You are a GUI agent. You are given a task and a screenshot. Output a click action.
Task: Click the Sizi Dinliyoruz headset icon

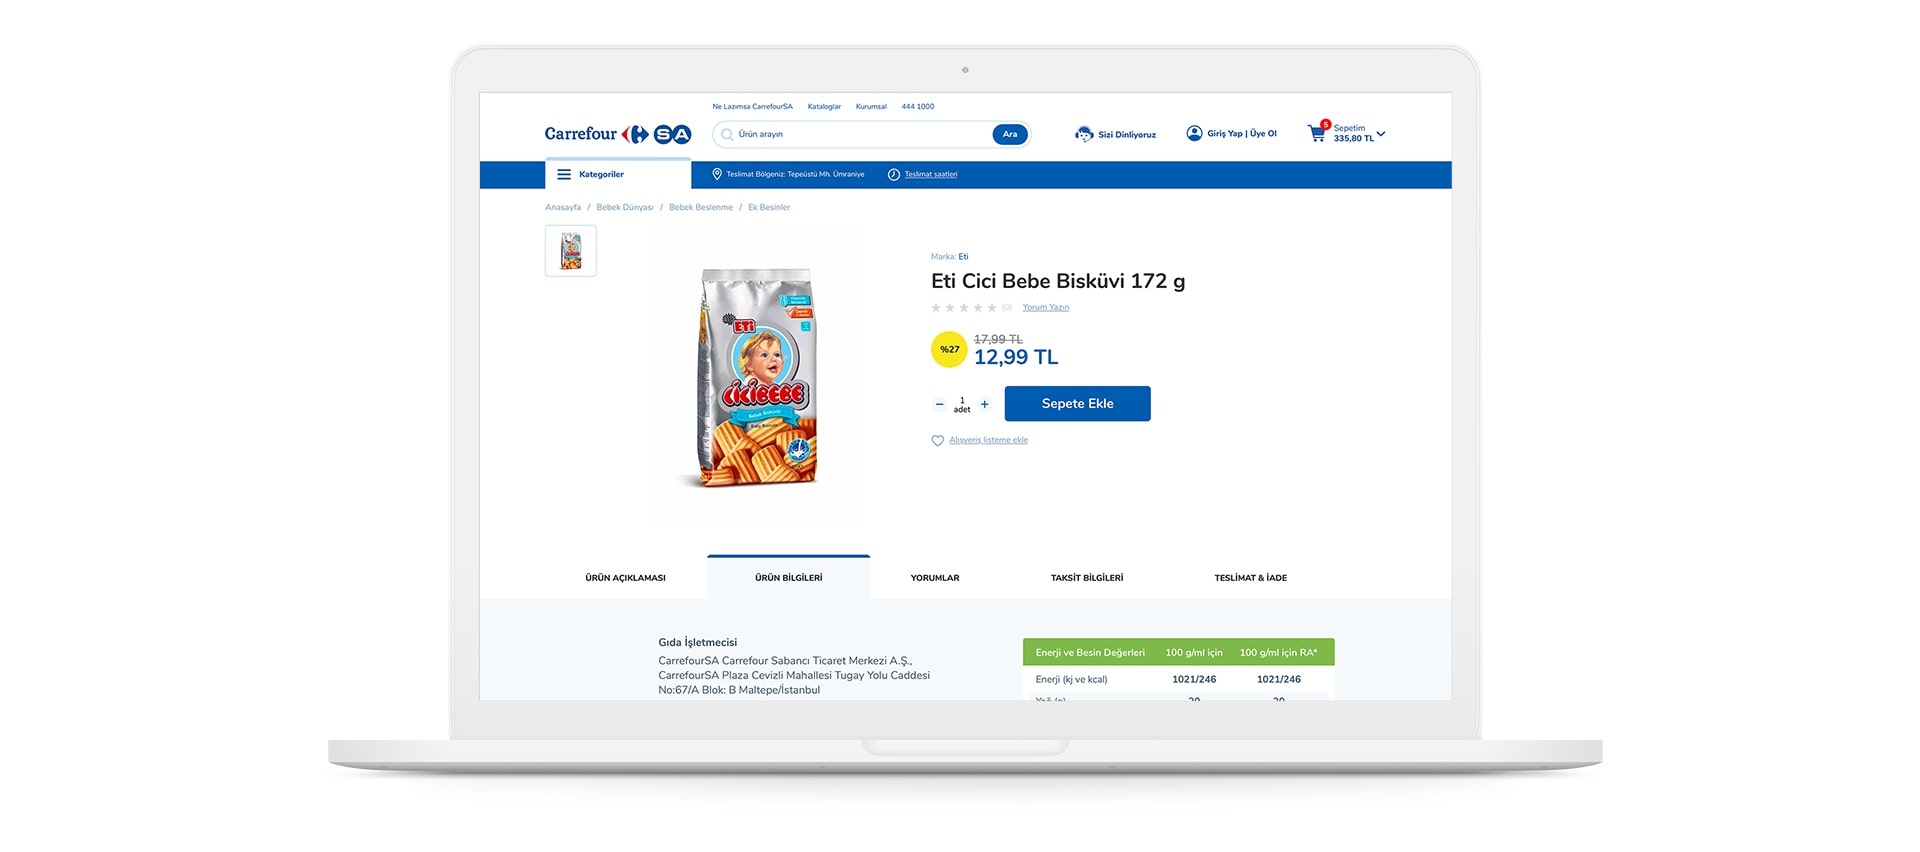tap(1084, 134)
